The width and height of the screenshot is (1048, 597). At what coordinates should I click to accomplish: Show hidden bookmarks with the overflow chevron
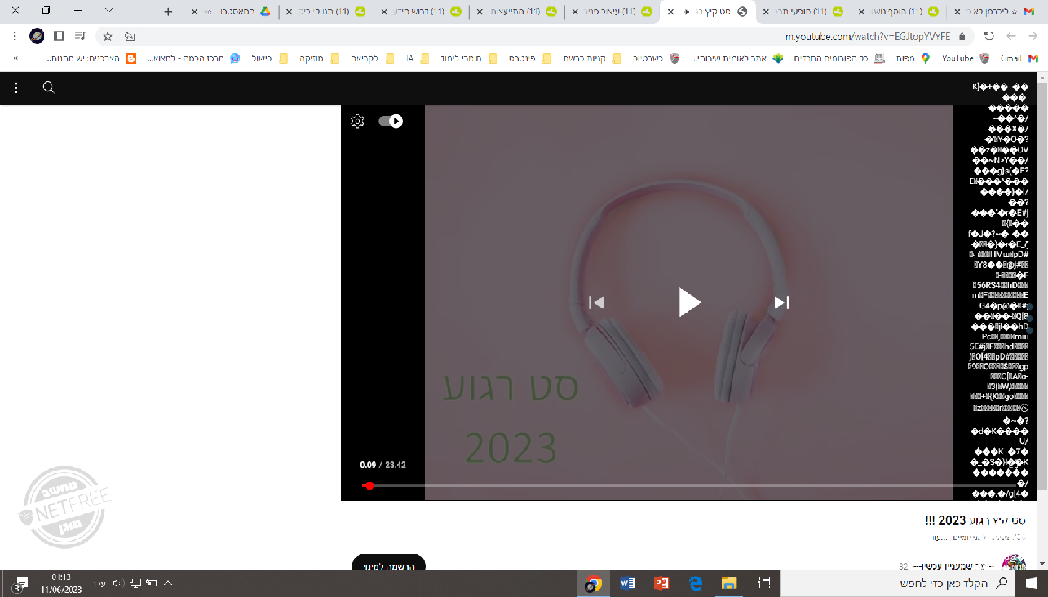pyautogui.click(x=15, y=58)
